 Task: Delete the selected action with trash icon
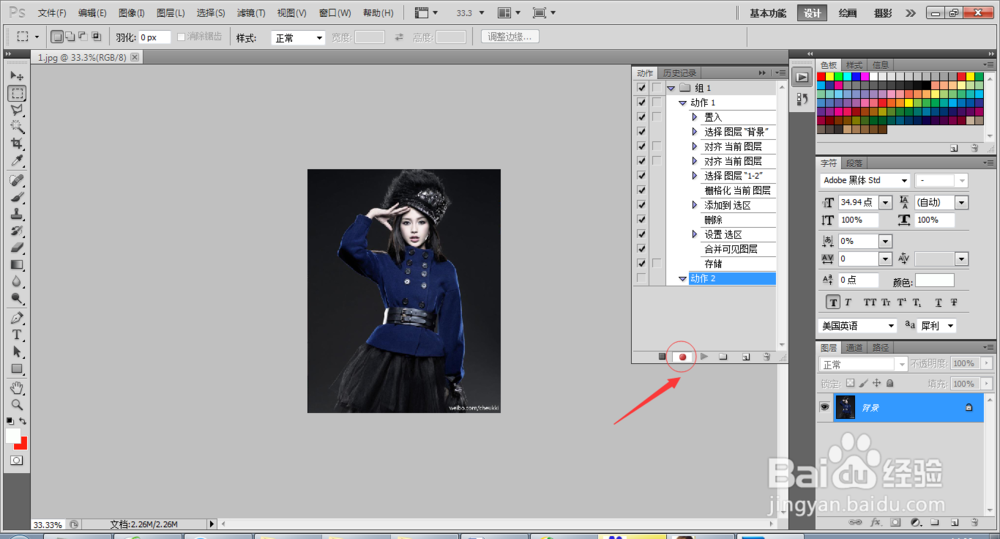click(x=767, y=357)
